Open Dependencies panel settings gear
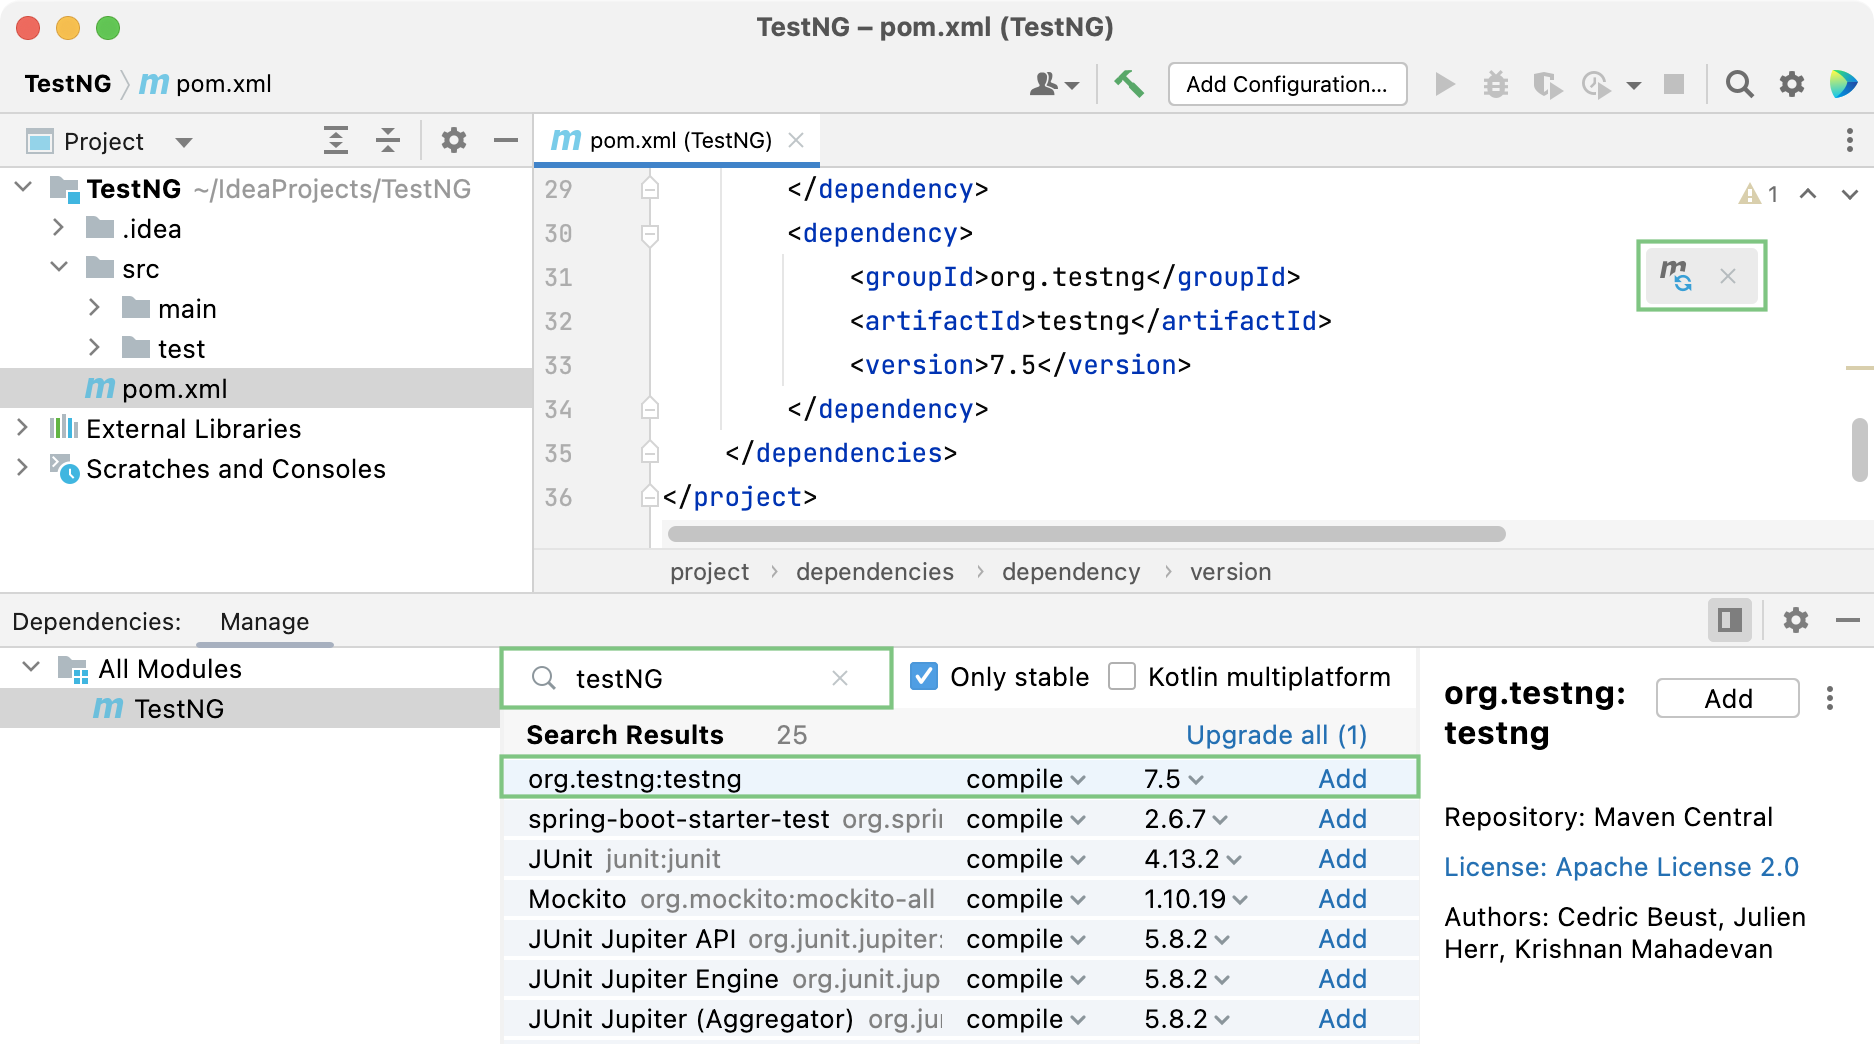The image size is (1874, 1044). 1796,621
